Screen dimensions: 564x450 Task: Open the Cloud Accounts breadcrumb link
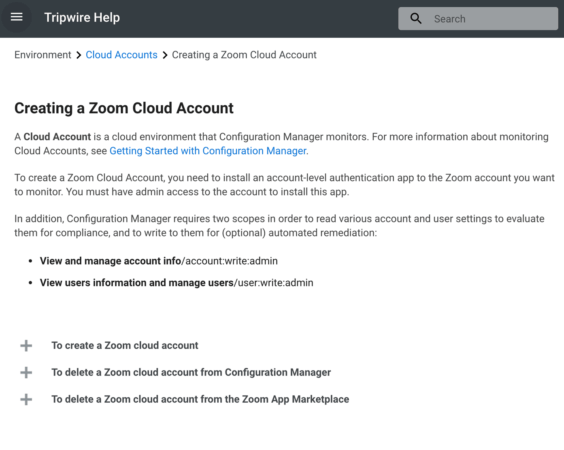point(121,55)
